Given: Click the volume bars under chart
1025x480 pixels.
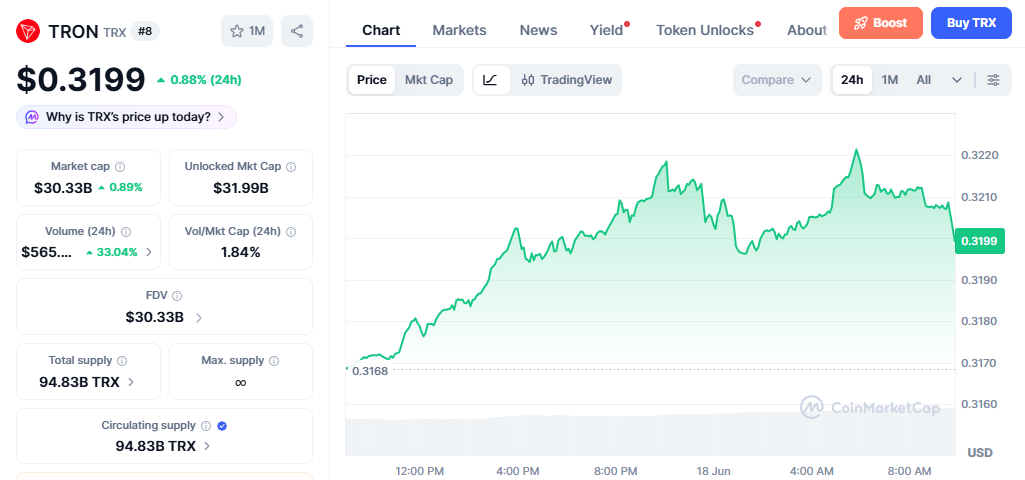Looking at the screenshot, I should [650, 434].
